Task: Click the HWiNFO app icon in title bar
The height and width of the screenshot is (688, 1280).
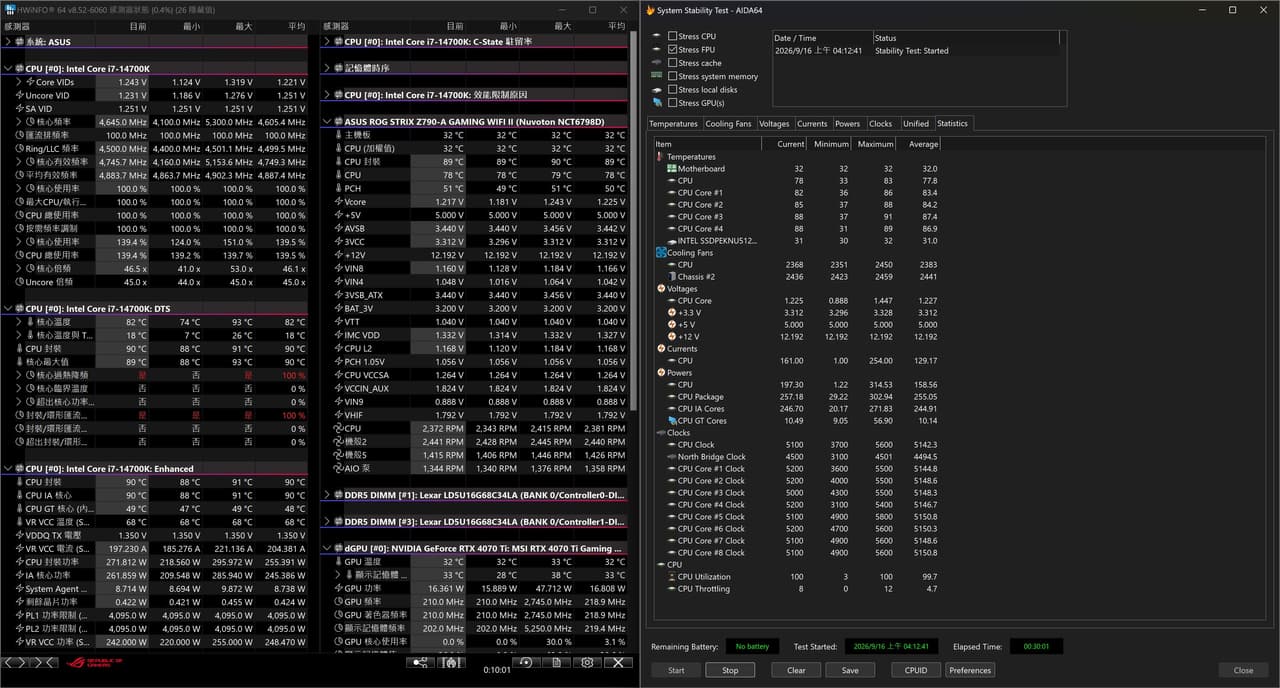Action: (x=9, y=10)
